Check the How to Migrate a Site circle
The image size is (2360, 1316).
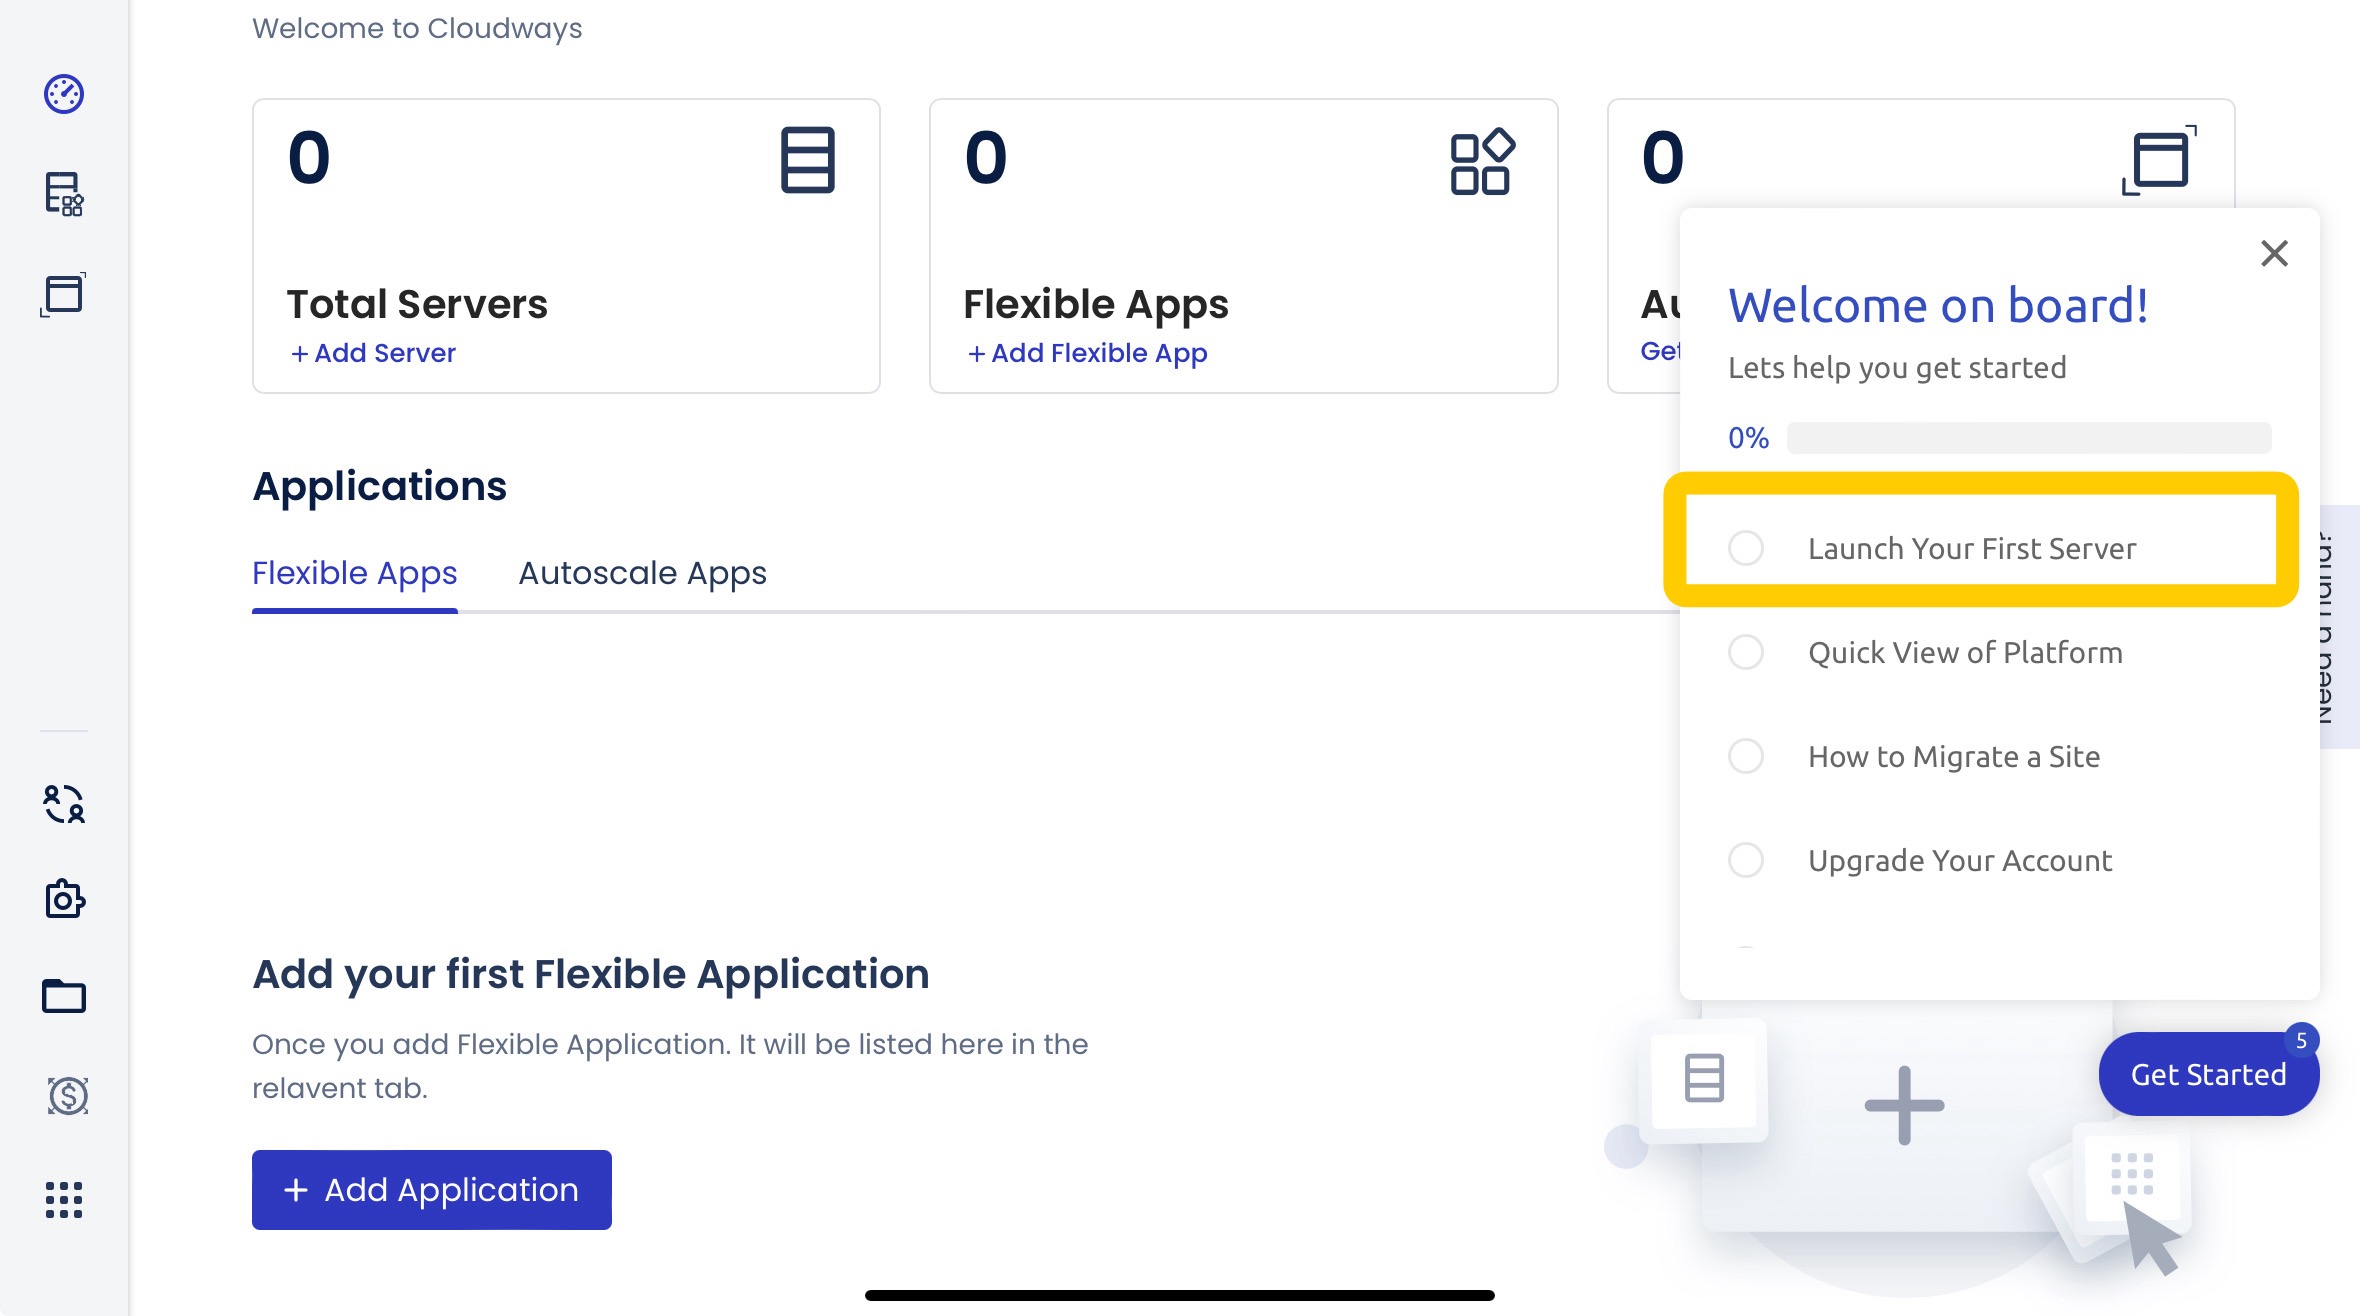(x=1746, y=756)
